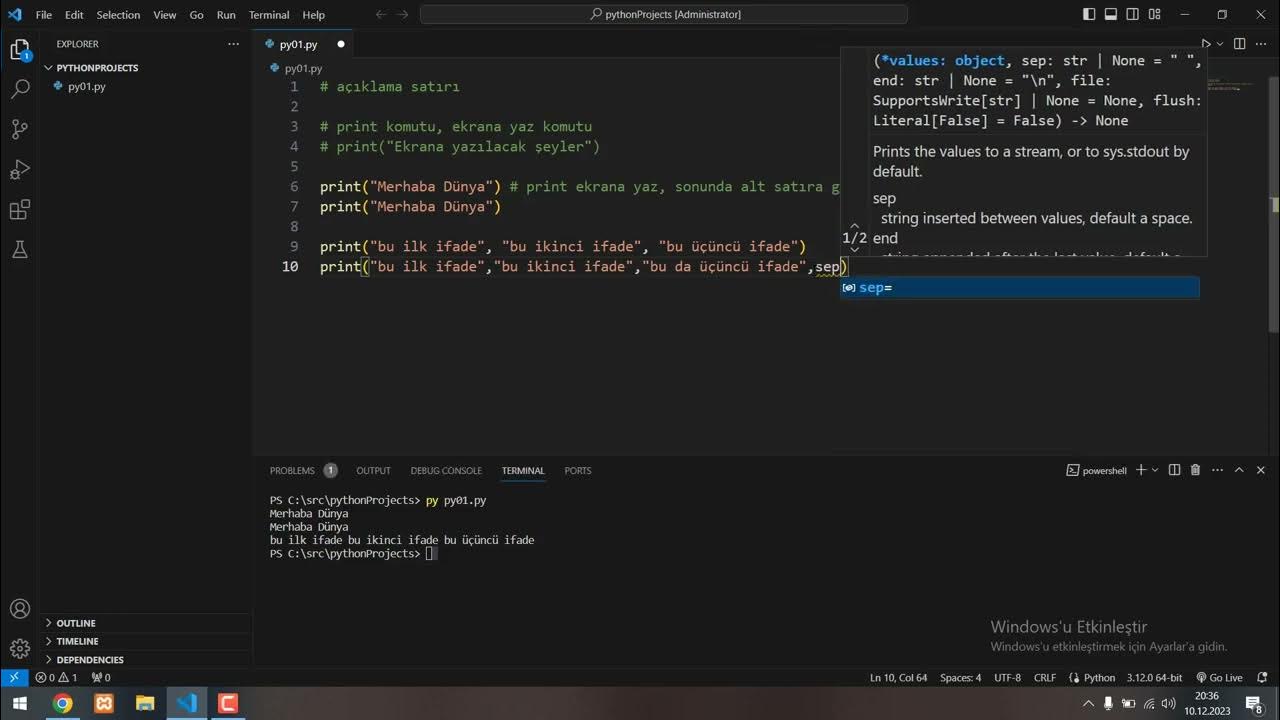Screen dimensions: 1280x720
Task: Open the Explorer view in activity bar
Action: pyautogui.click(x=20, y=50)
